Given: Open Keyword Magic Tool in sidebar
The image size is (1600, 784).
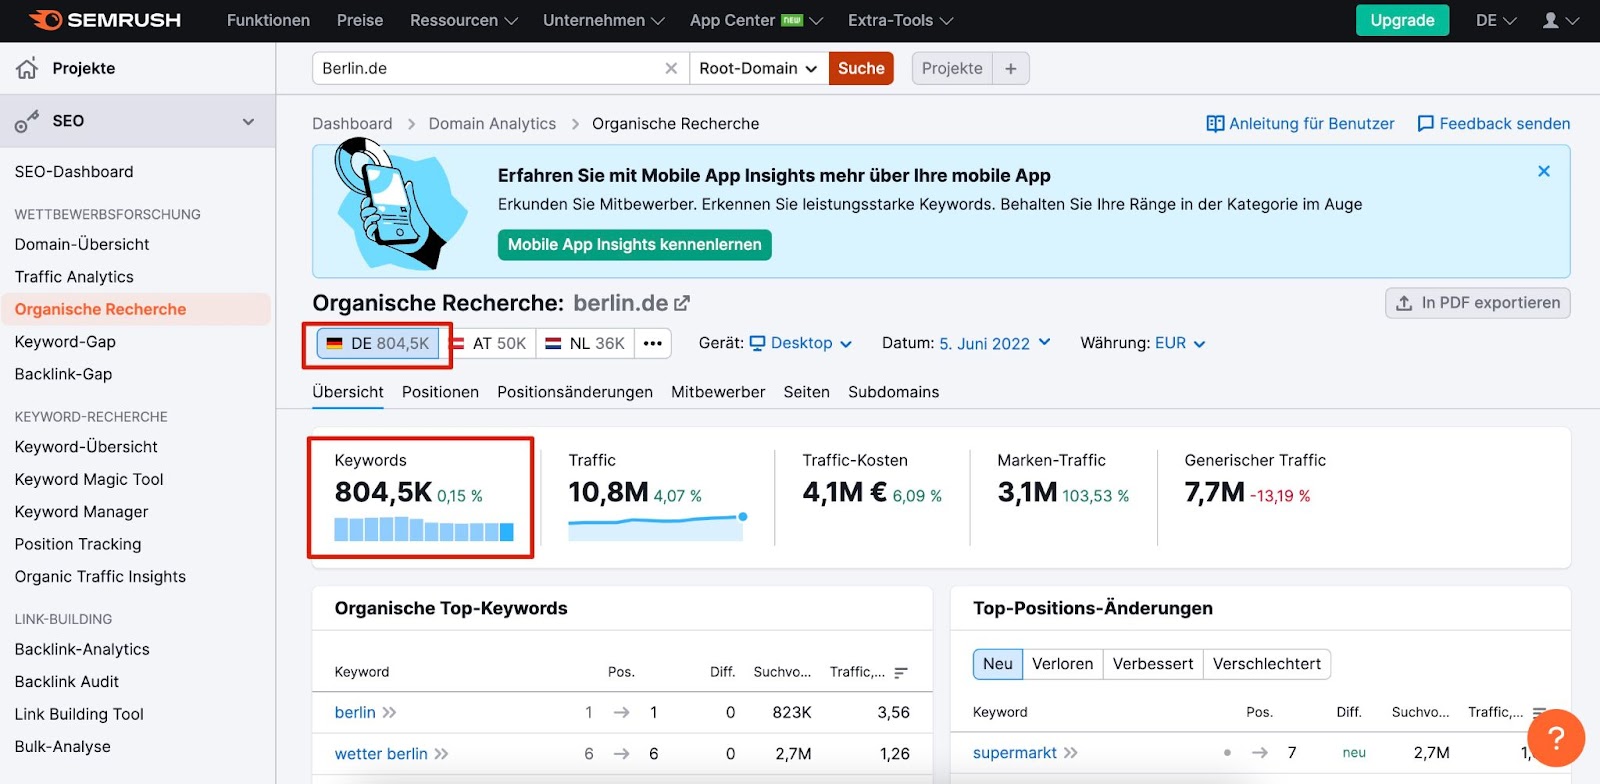Looking at the screenshot, I should [x=89, y=480].
